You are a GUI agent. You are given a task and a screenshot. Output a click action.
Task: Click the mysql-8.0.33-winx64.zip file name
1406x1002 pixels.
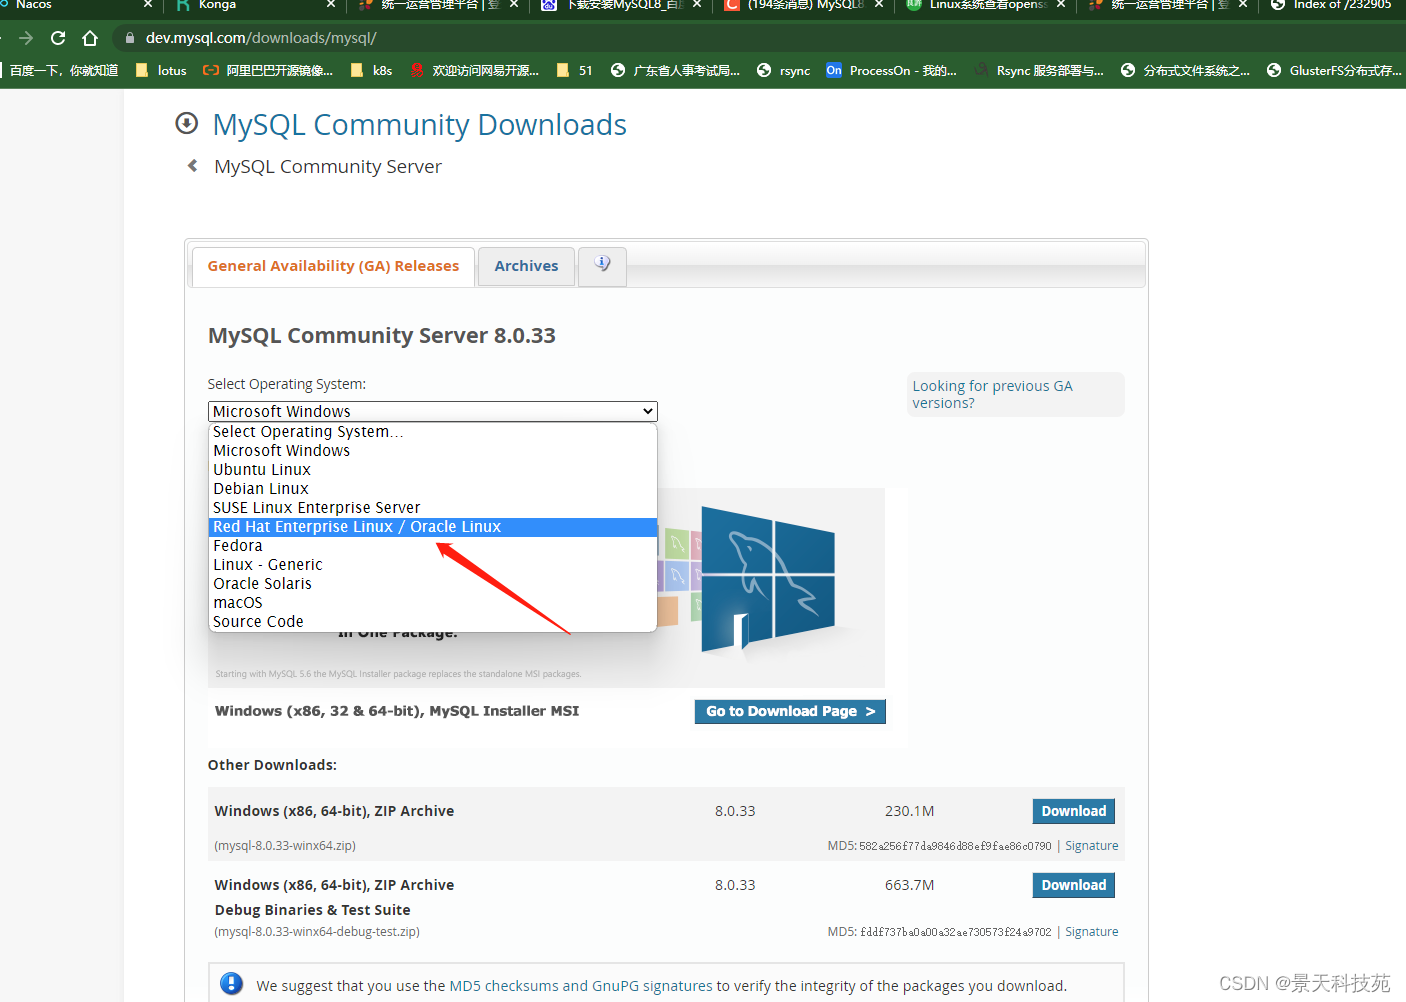[x=285, y=846]
